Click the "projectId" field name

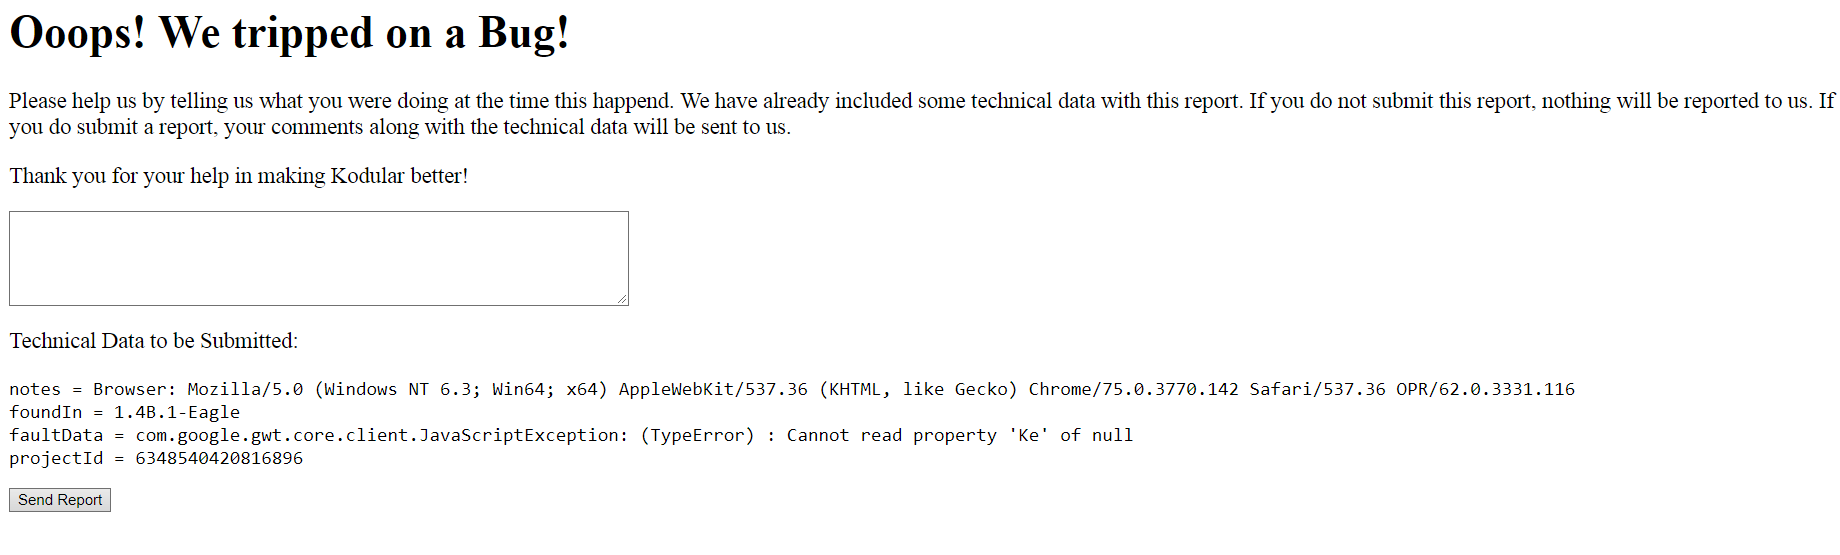point(56,458)
